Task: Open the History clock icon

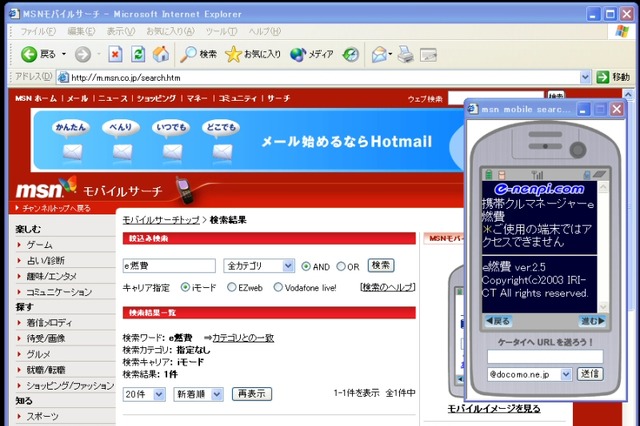Action: 350,54
